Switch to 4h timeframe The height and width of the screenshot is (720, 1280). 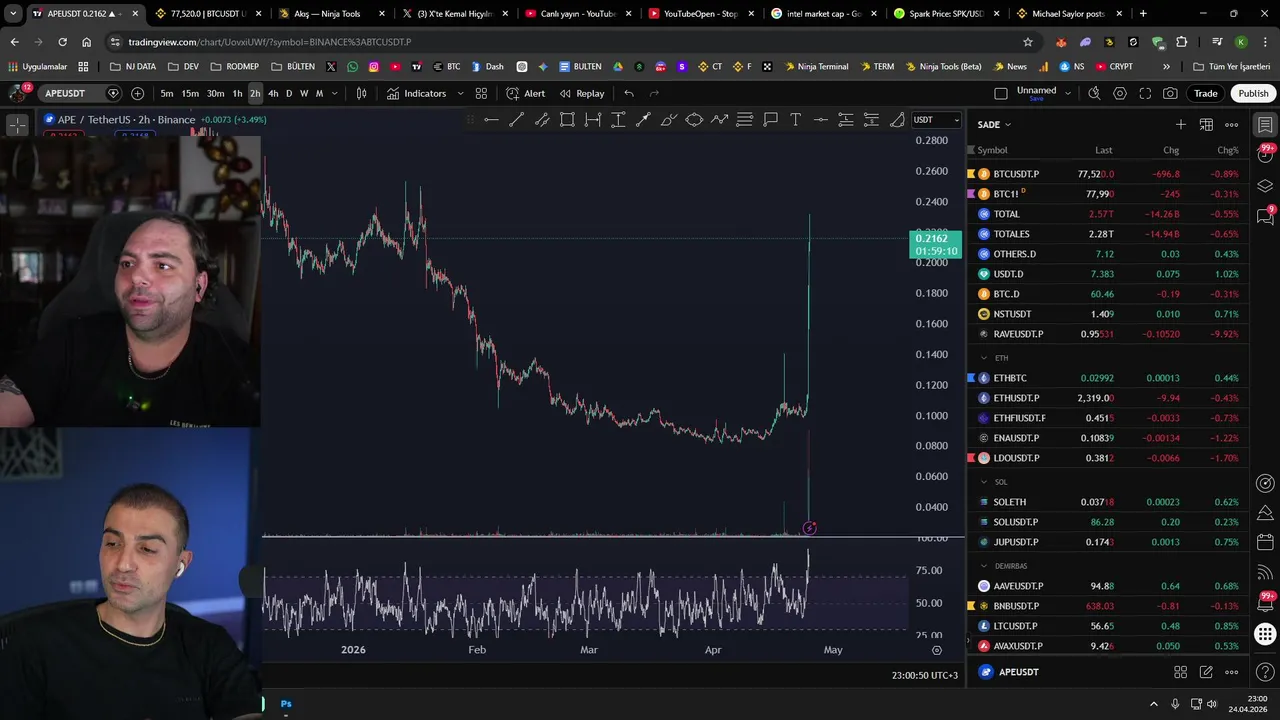click(273, 93)
